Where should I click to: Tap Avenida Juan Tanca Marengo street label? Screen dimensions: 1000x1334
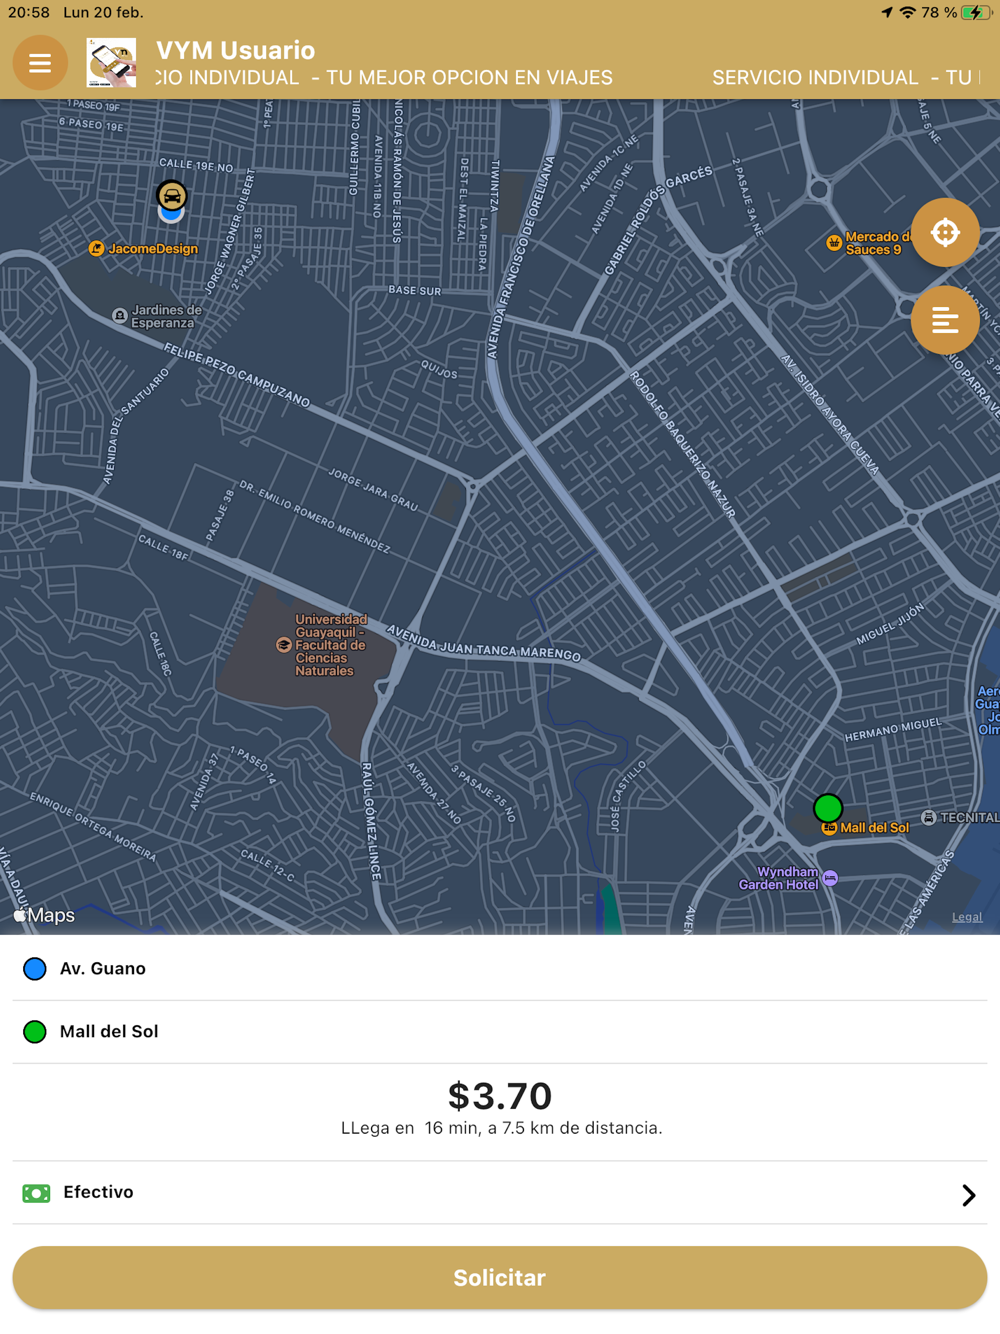[x=483, y=644]
